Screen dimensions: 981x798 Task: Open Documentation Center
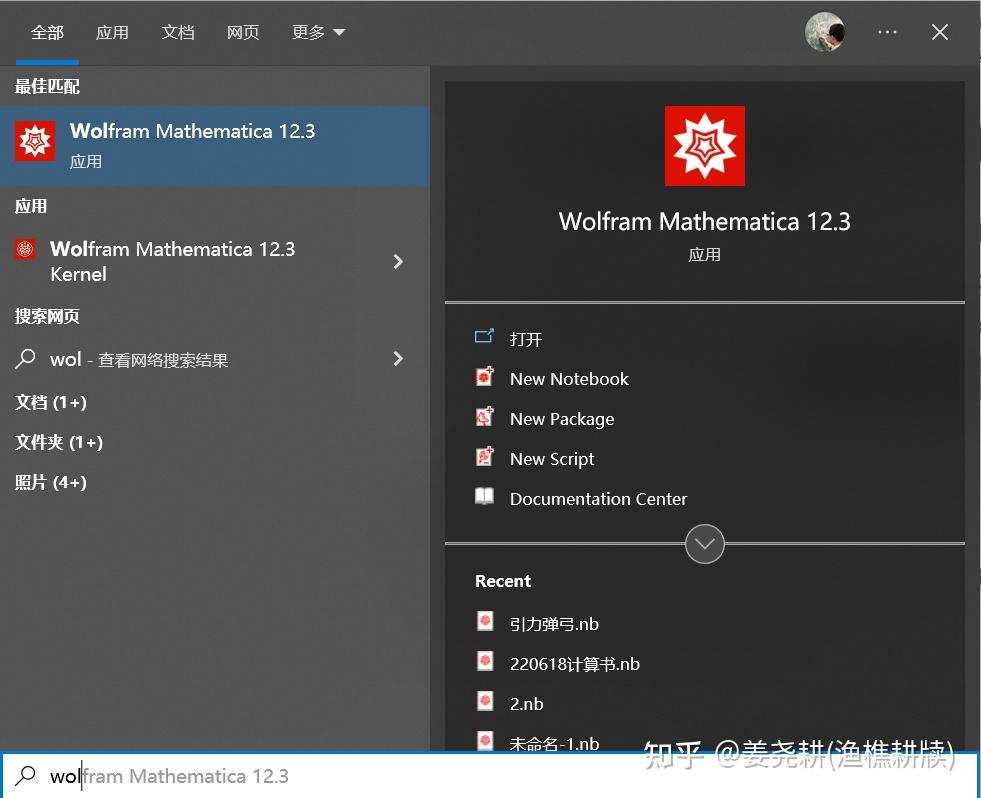coord(598,499)
